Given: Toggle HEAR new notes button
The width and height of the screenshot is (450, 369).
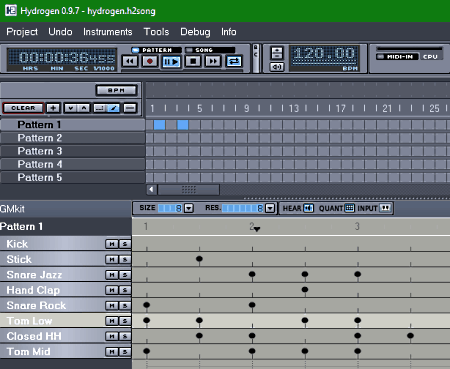Looking at the screenshot, I should [308, 208].
